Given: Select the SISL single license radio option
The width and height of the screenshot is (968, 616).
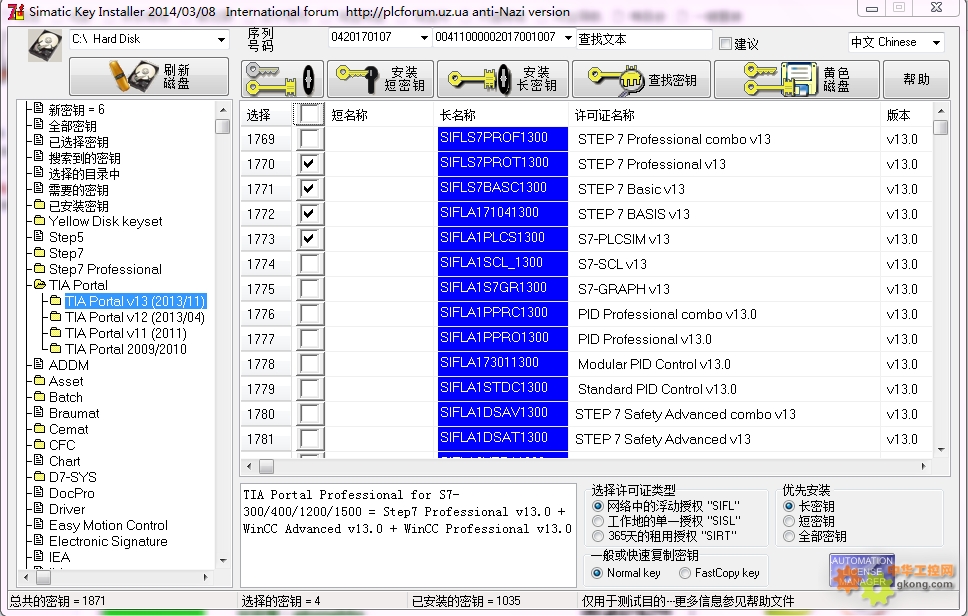Looking at the screenshot, I should click(x=598, y=521).
